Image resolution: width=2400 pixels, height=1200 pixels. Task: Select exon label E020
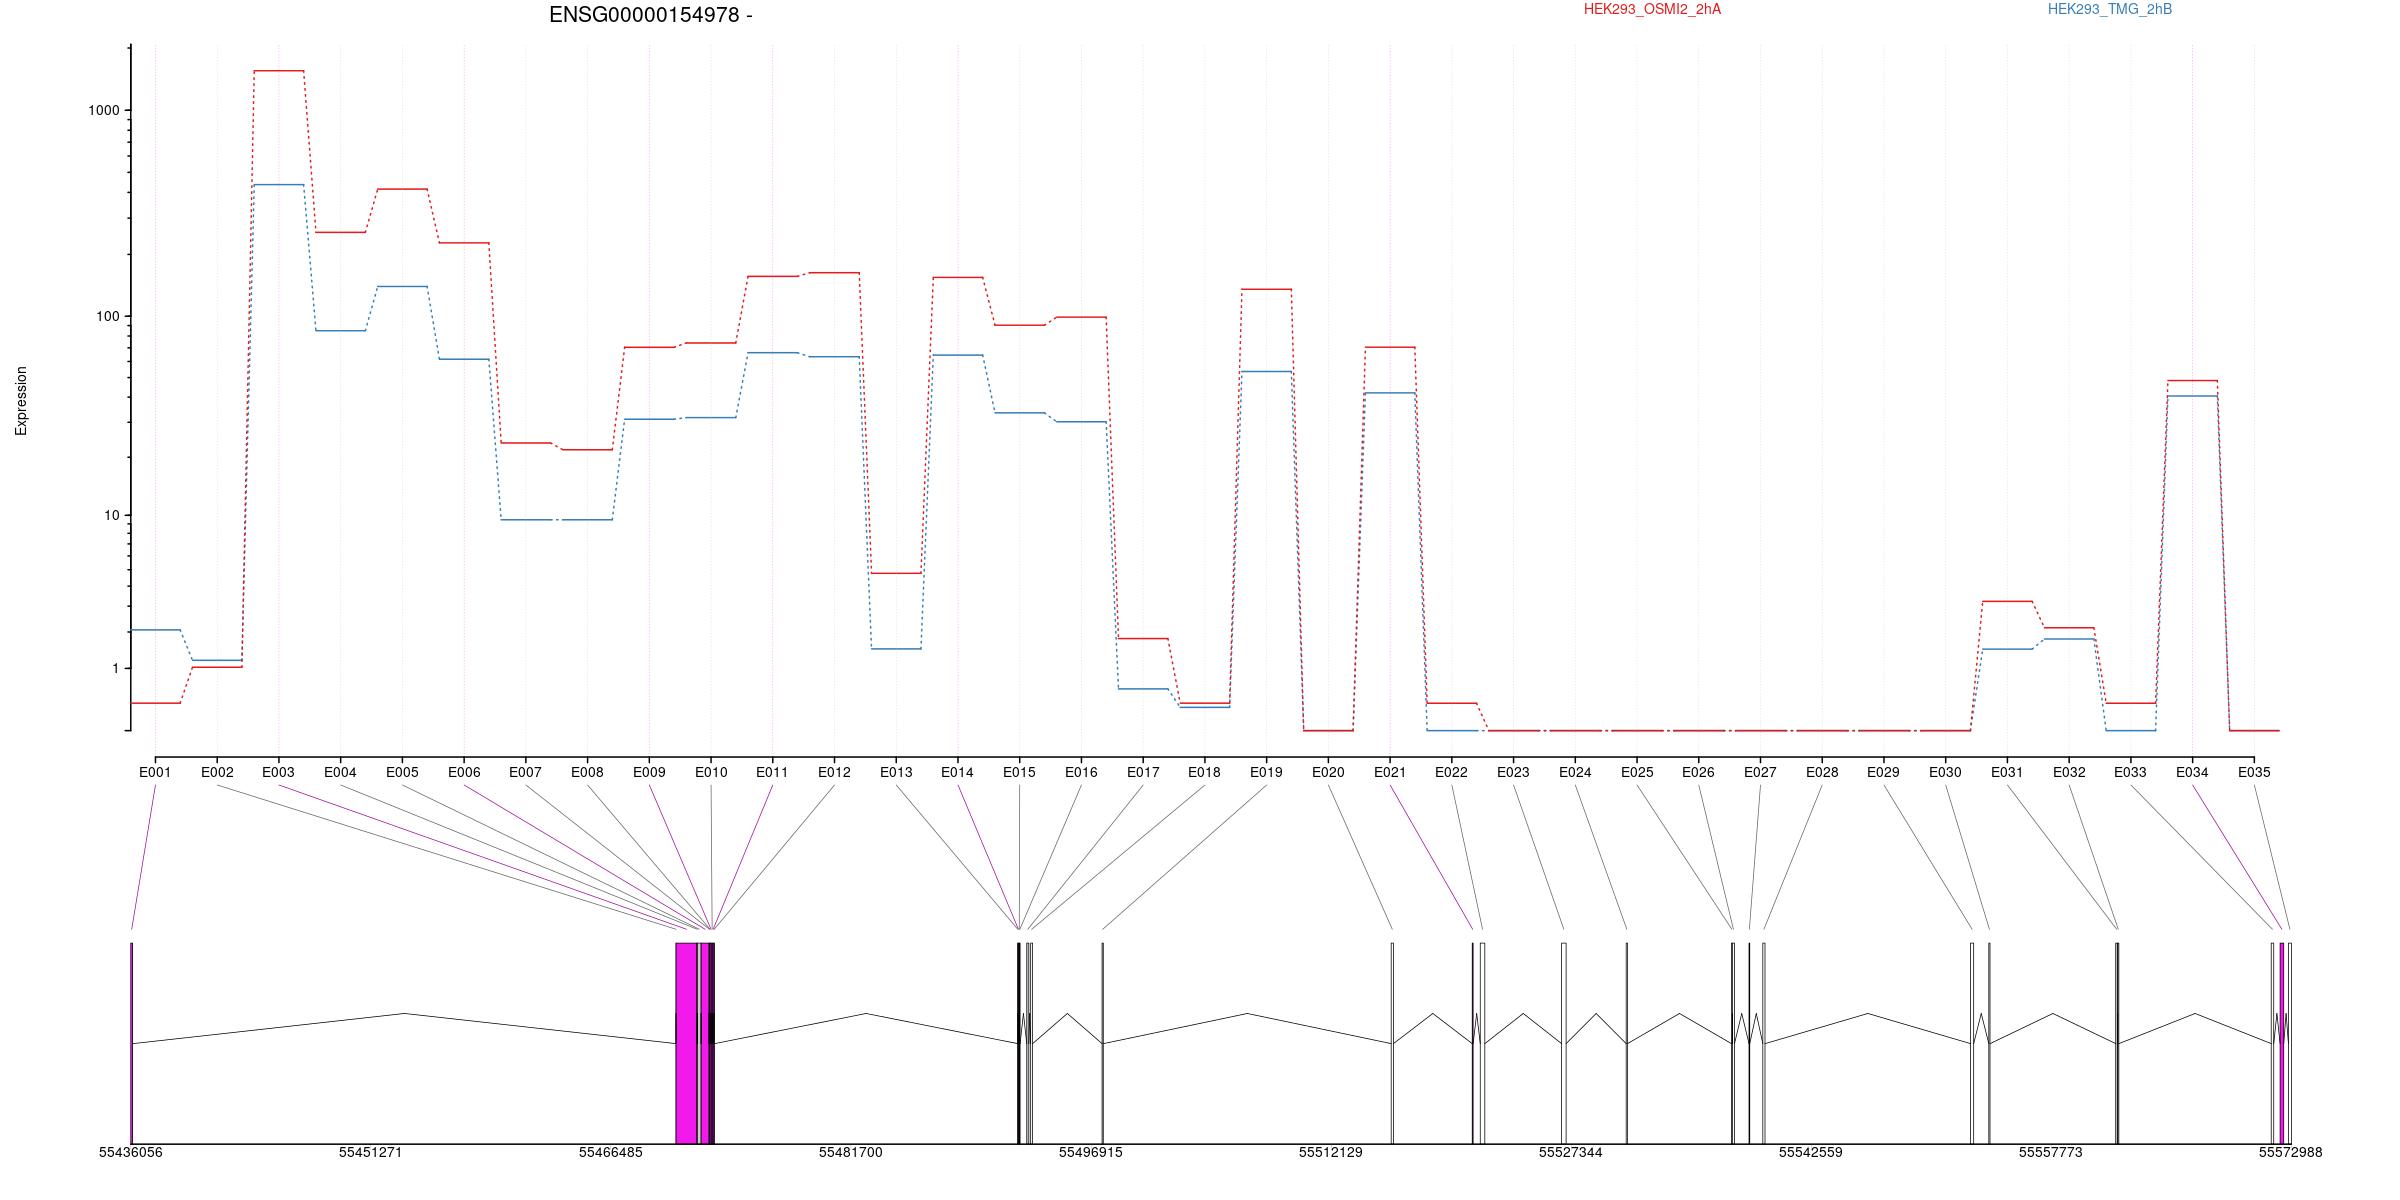click(x=1328, y=772)
